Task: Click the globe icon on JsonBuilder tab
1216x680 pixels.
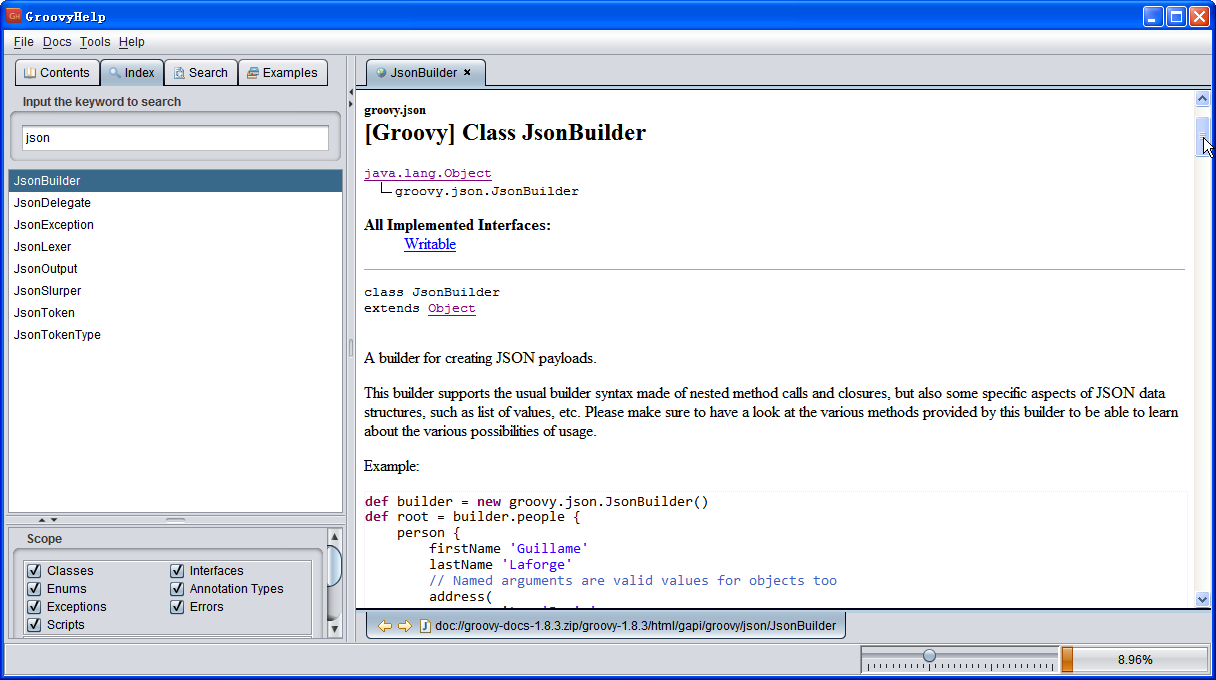Action: click(x=381, y=72)
